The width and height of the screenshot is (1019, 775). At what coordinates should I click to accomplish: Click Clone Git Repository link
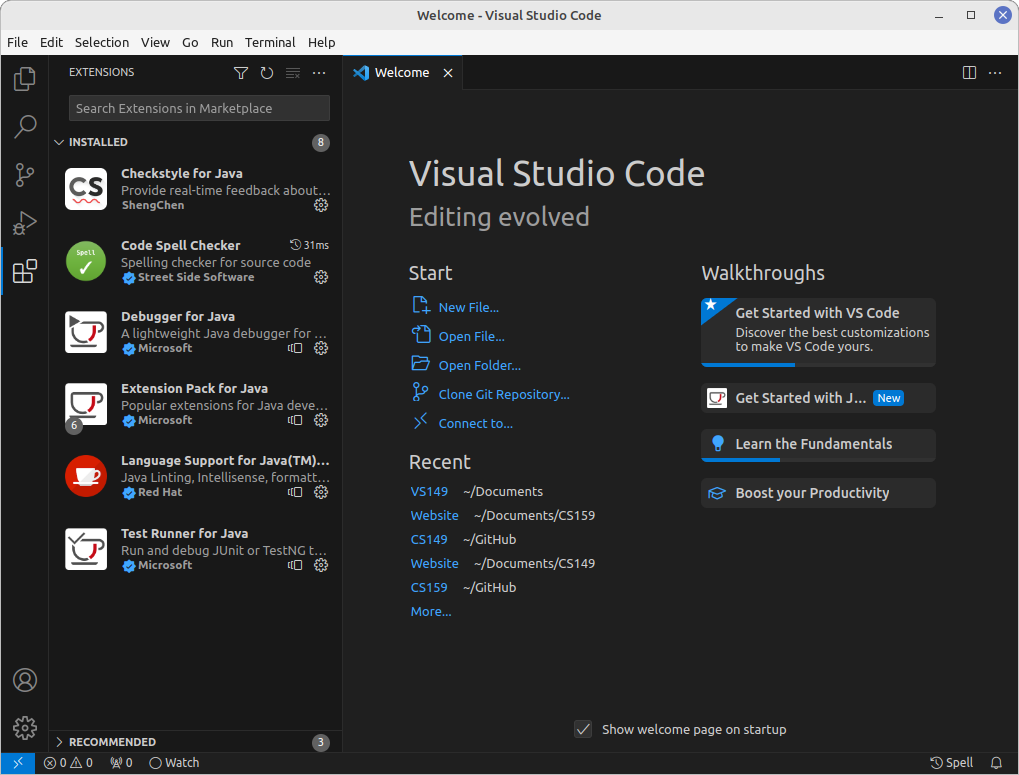tap(505, 393)
